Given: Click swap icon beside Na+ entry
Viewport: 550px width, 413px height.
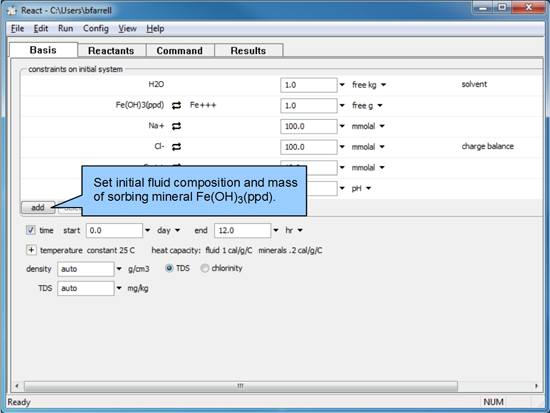Looking at the screenshot, I should 176,126.
